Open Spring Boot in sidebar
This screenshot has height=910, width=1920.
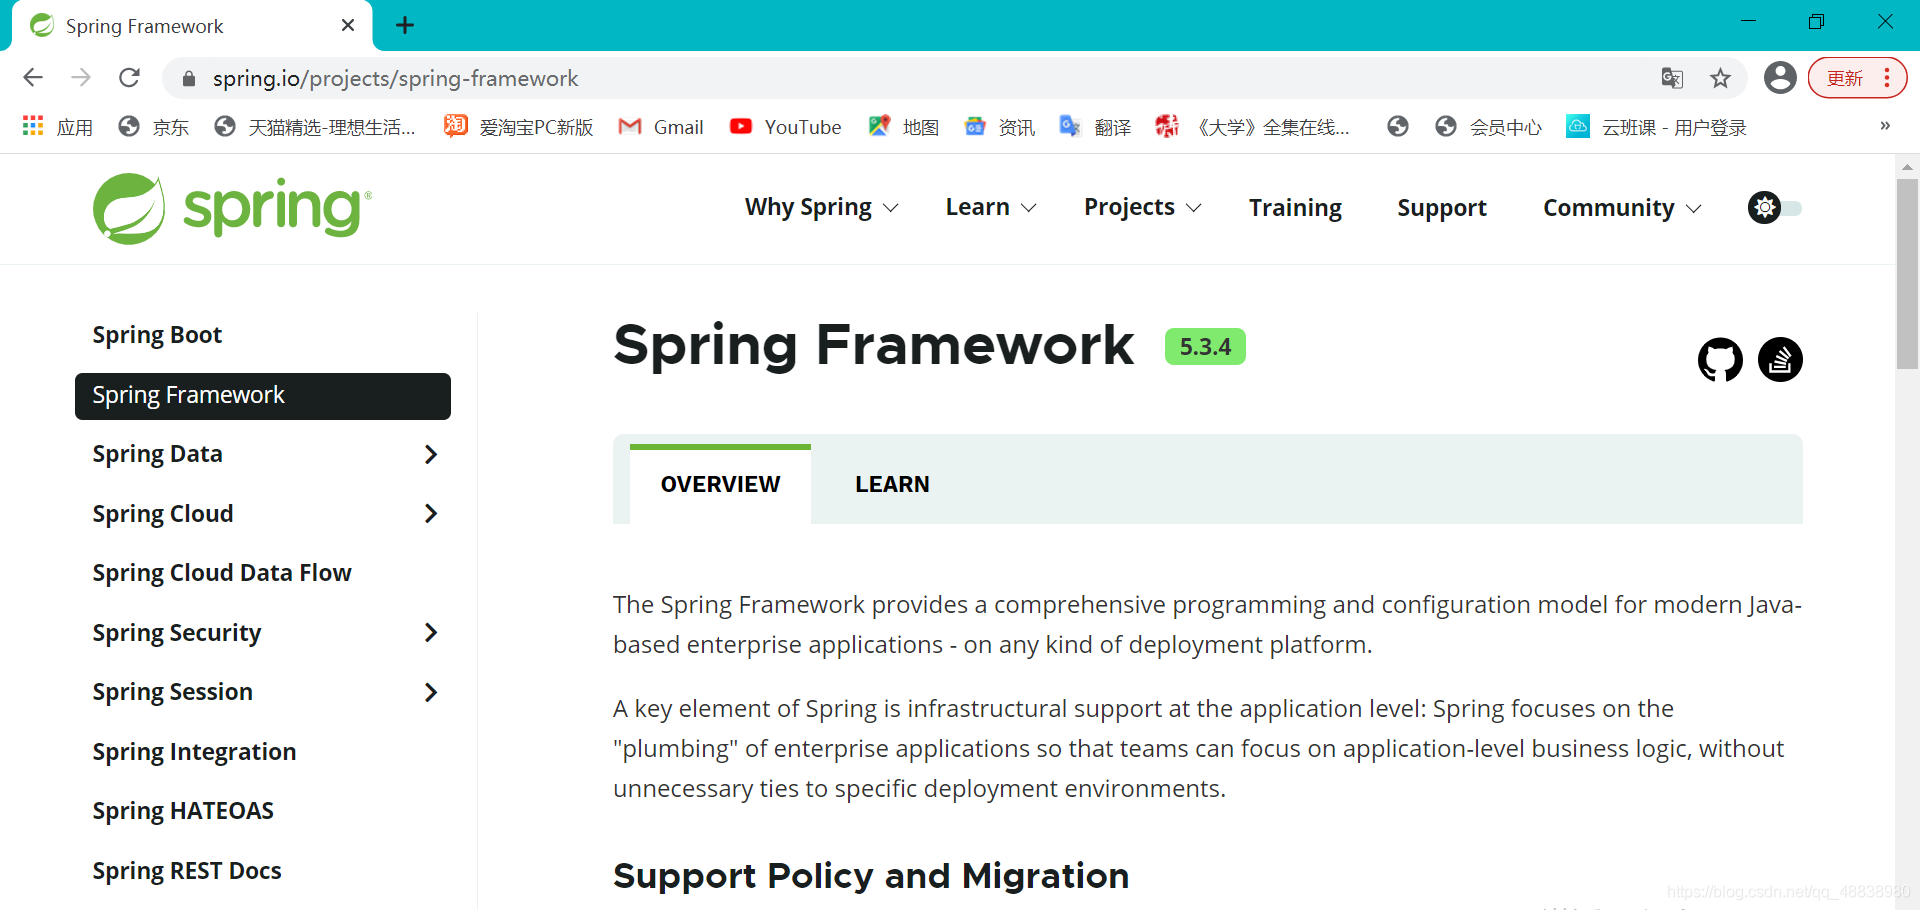[x=157, y=335]
